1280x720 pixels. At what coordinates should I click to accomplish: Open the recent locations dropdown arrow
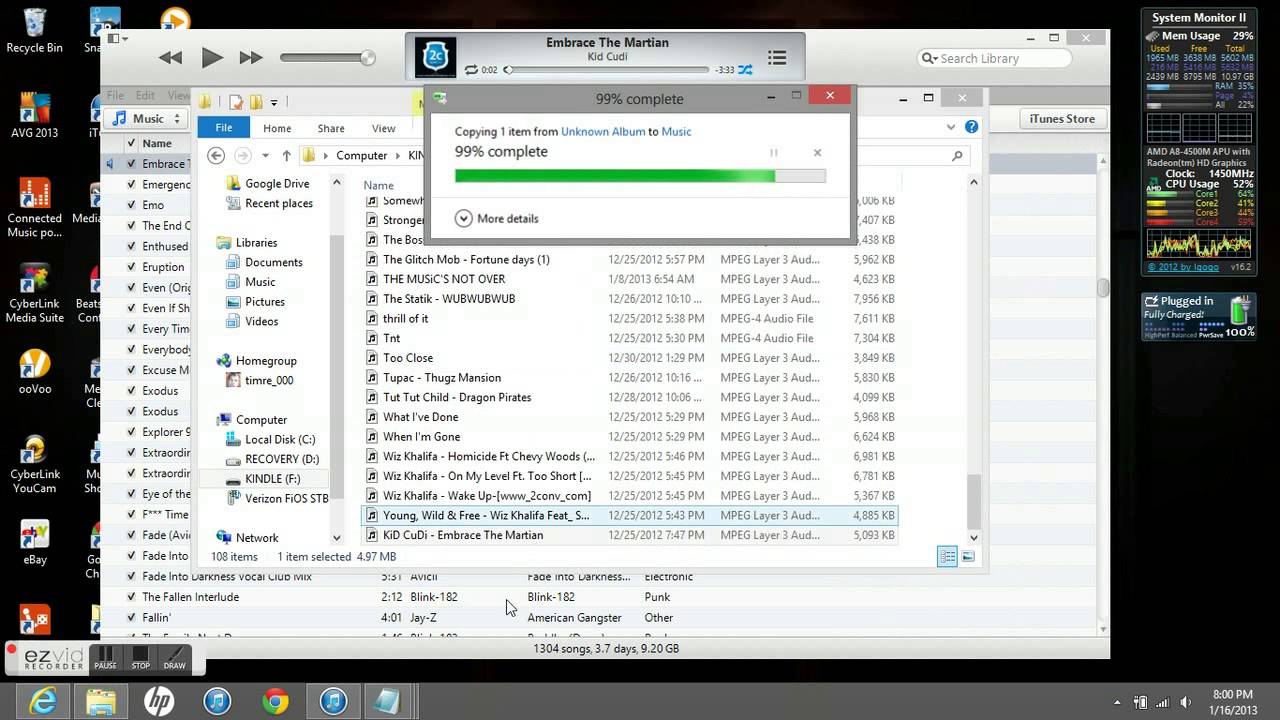(265, 156)
